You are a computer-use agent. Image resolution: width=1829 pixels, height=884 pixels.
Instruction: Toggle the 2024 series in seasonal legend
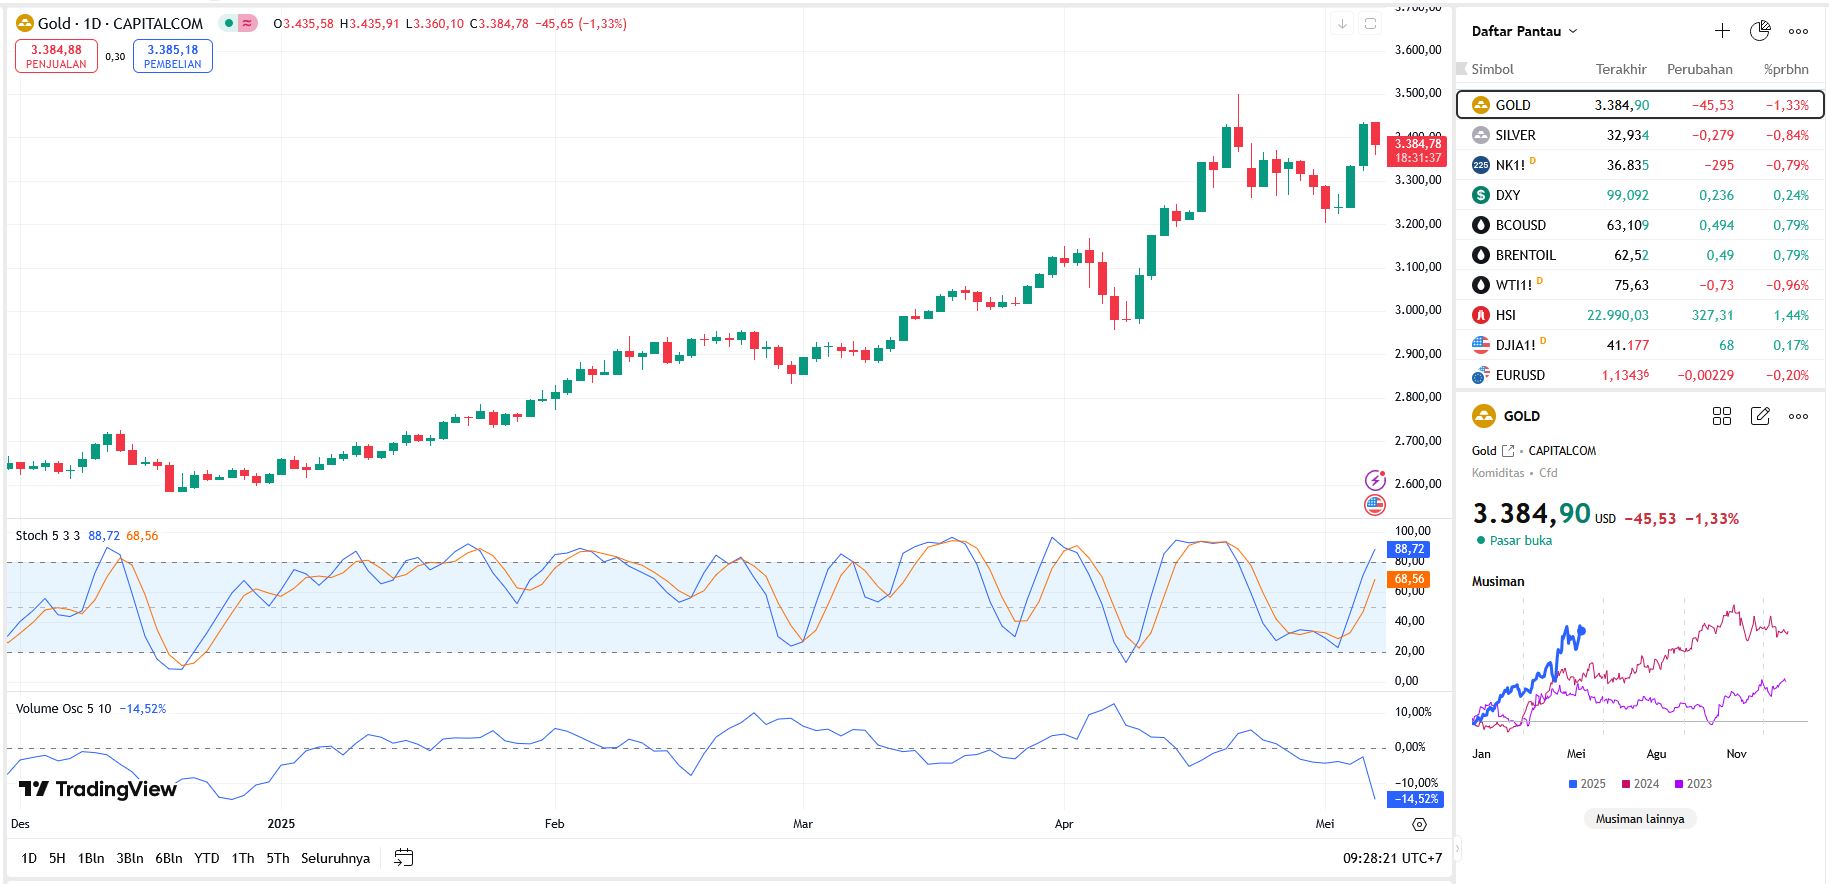point(1640,784)
